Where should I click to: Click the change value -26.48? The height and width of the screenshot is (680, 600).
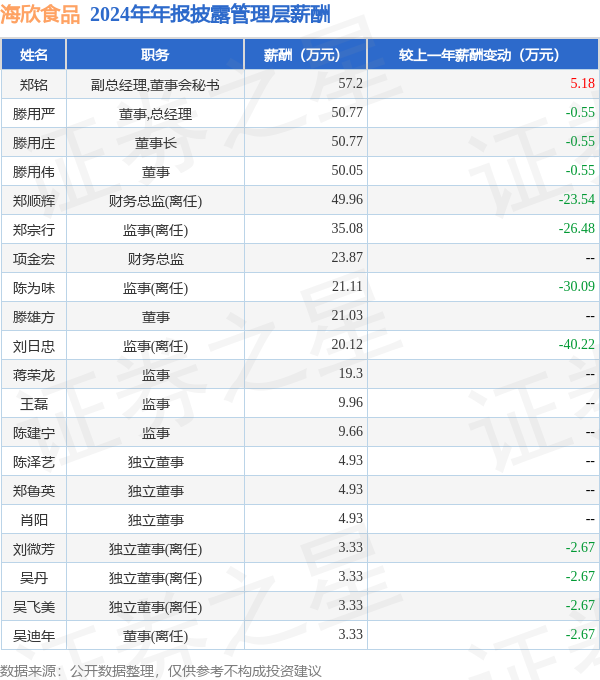[577, 229]
